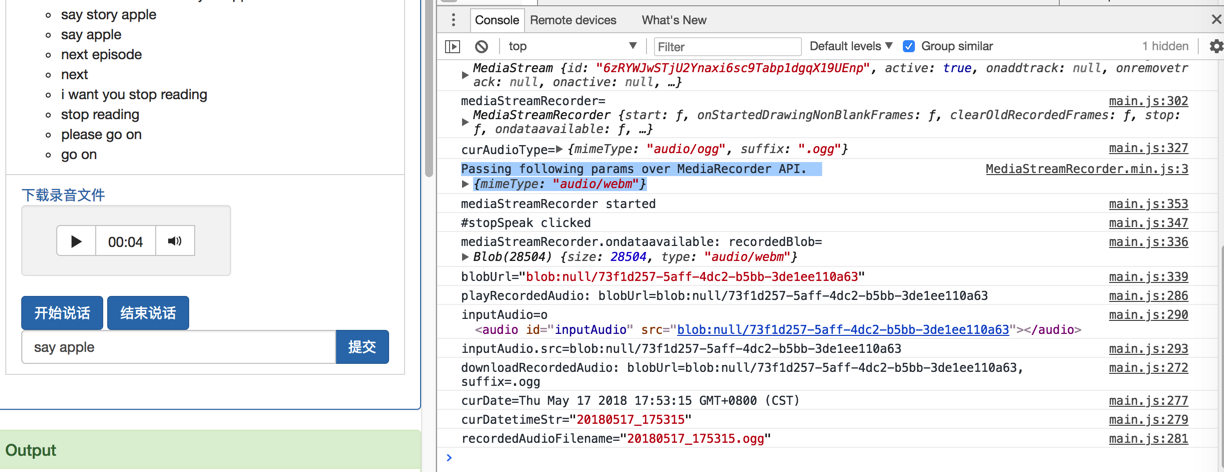The image size is (1224, 472).
Task: Play the recorded audio clip
Action: (76, 241)
